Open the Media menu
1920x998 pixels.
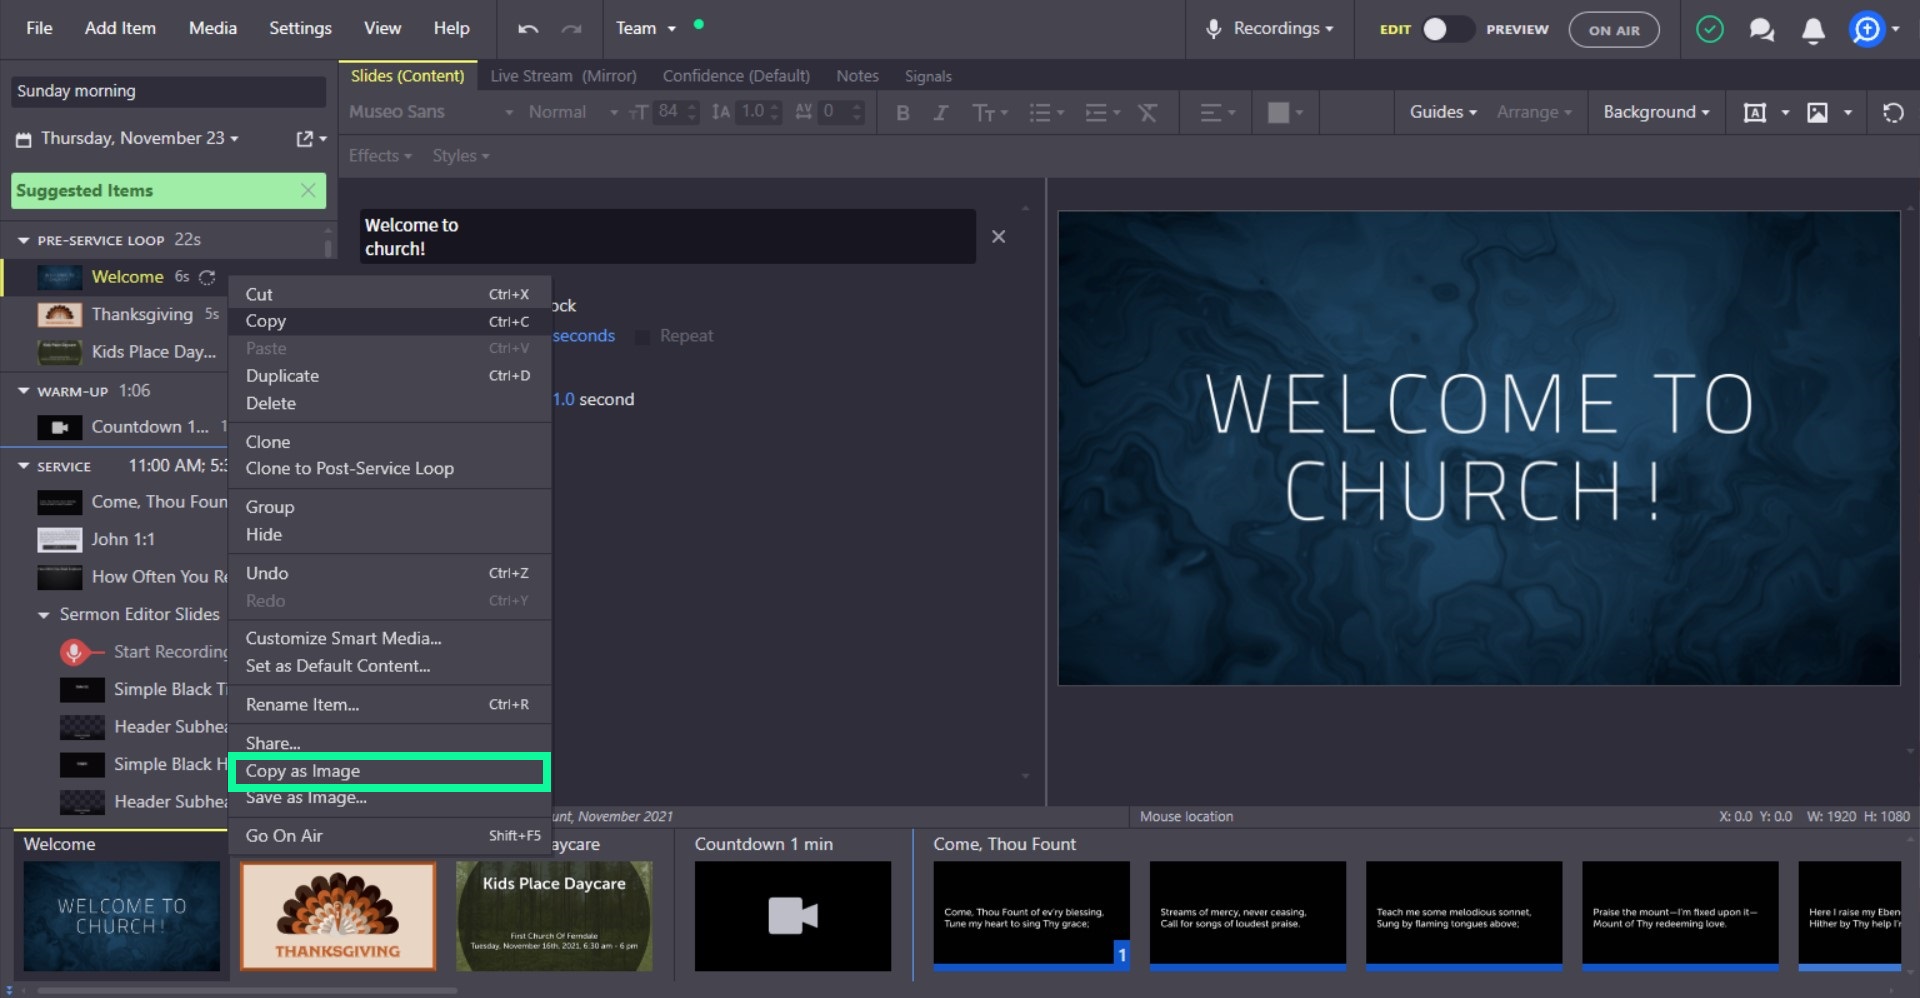click(x=213, y=28)
